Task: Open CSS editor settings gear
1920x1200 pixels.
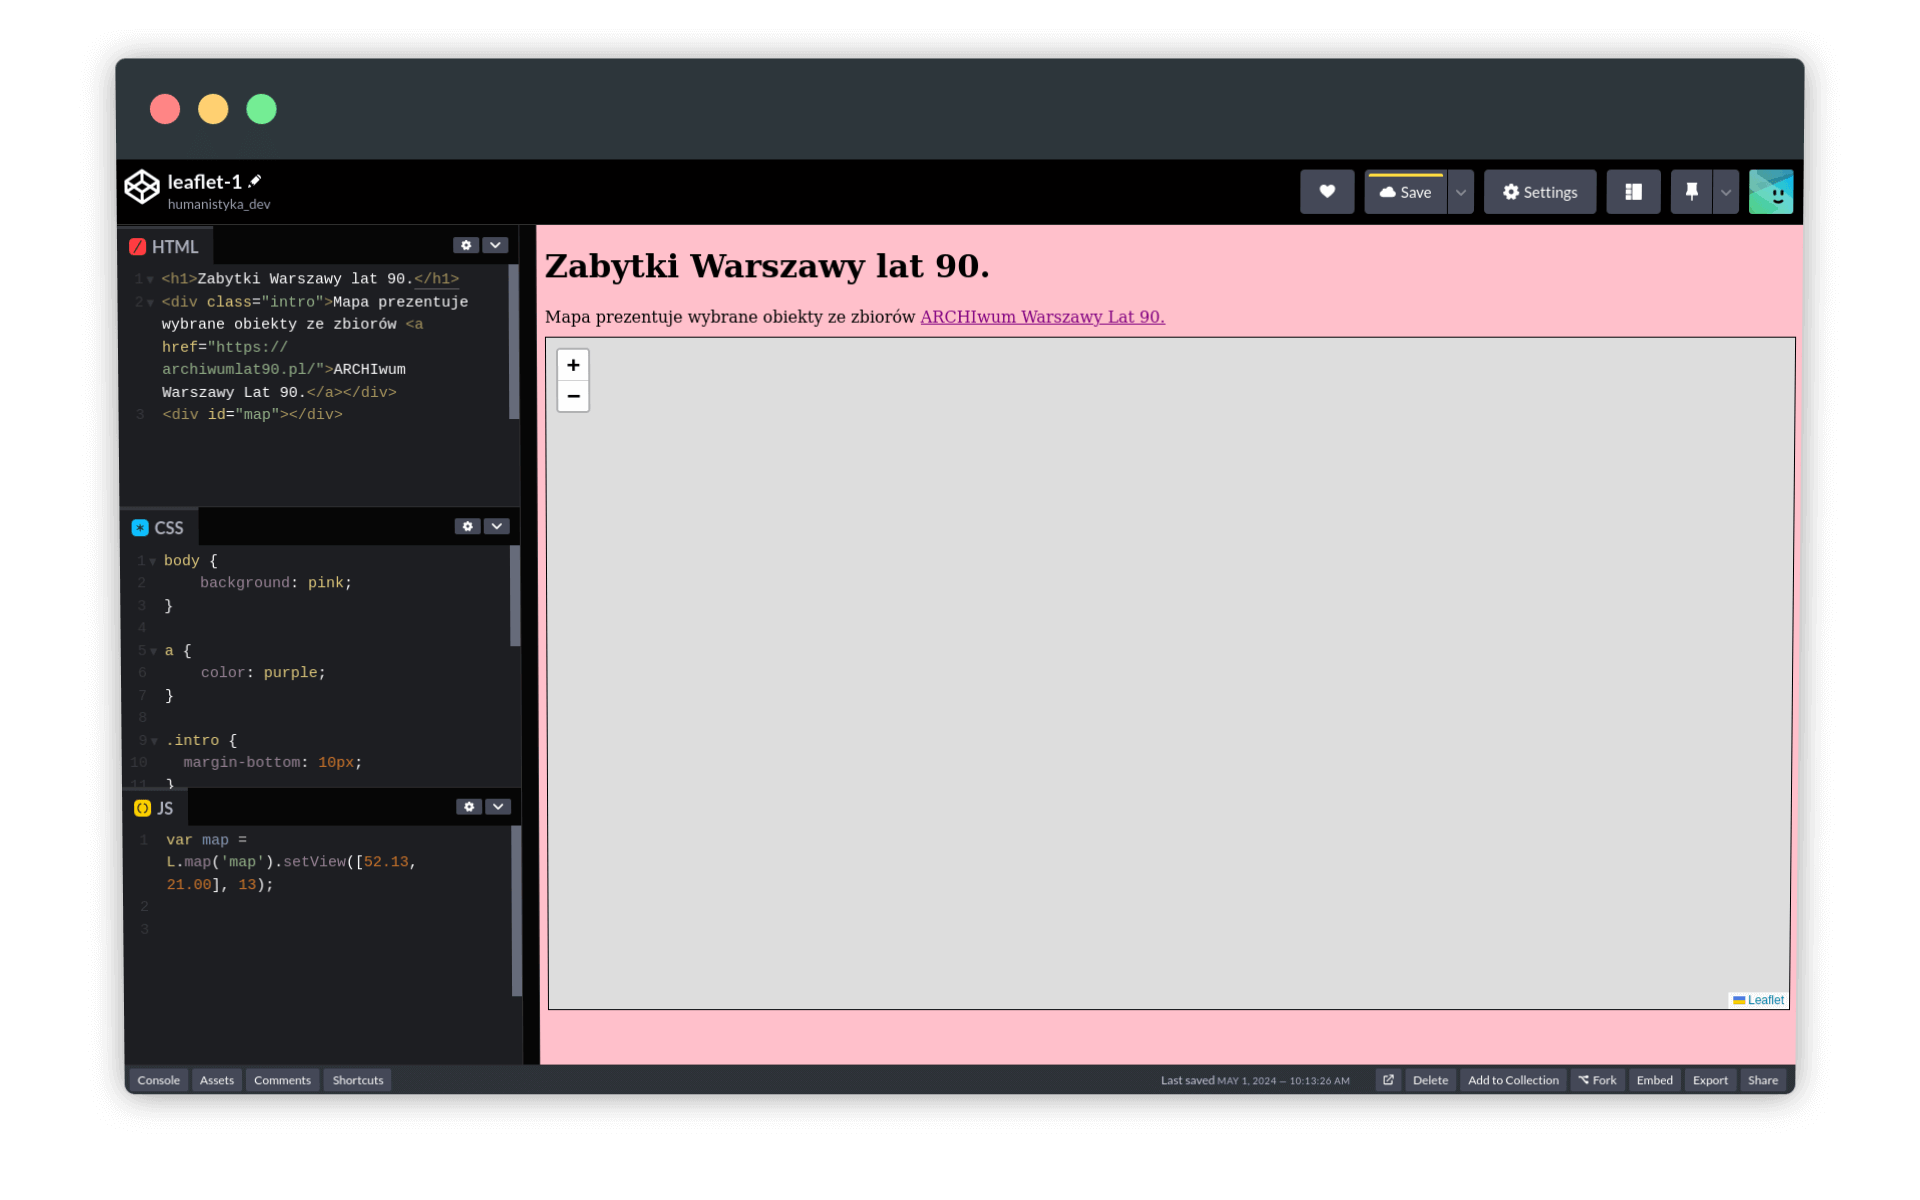Action: coord(467,526)
